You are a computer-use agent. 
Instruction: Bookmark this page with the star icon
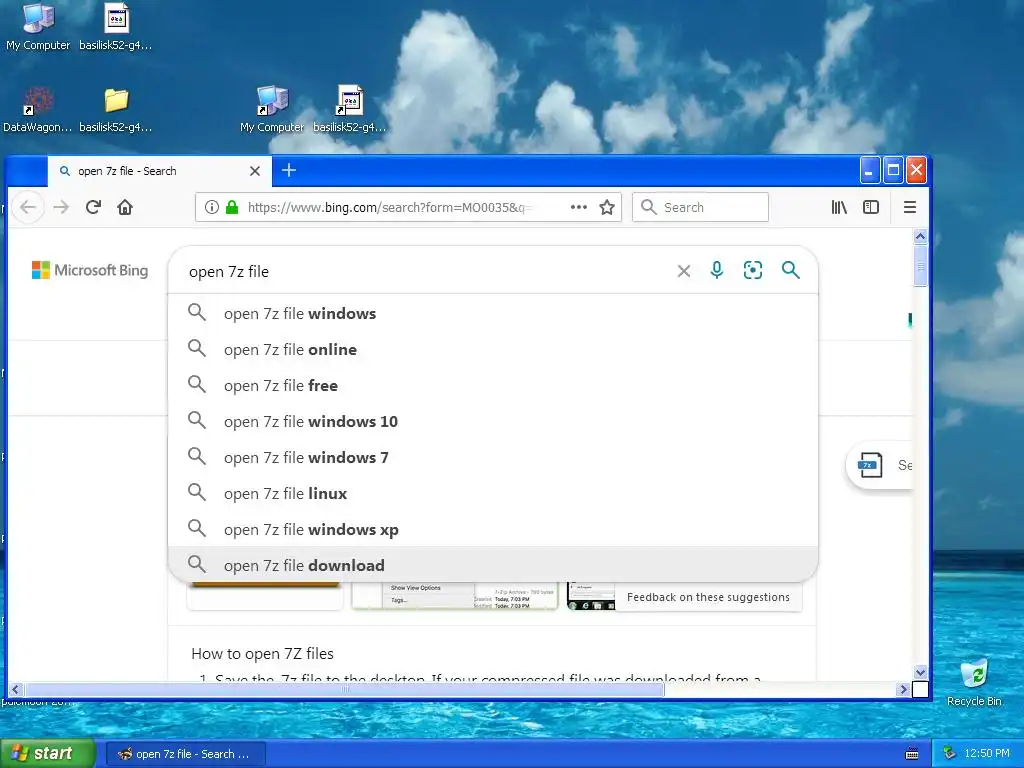[x=607, y=208]
